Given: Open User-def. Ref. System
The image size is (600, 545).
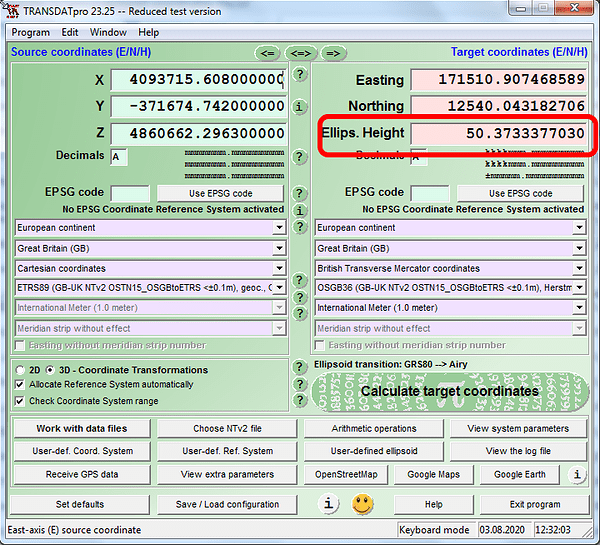Looking at the screenshot, I should (x=227, y=451).
